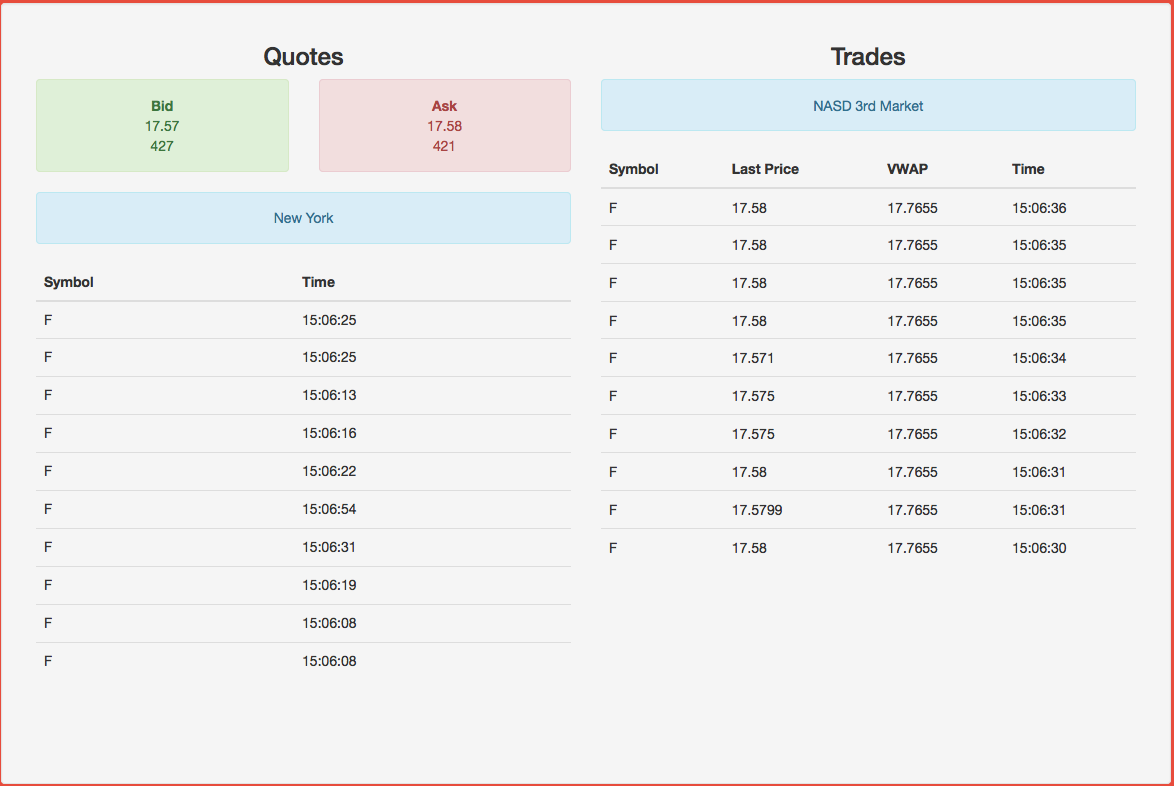
Task: Click the Bid size value 427
Action: pyautogui.click(x=162, y=146)
